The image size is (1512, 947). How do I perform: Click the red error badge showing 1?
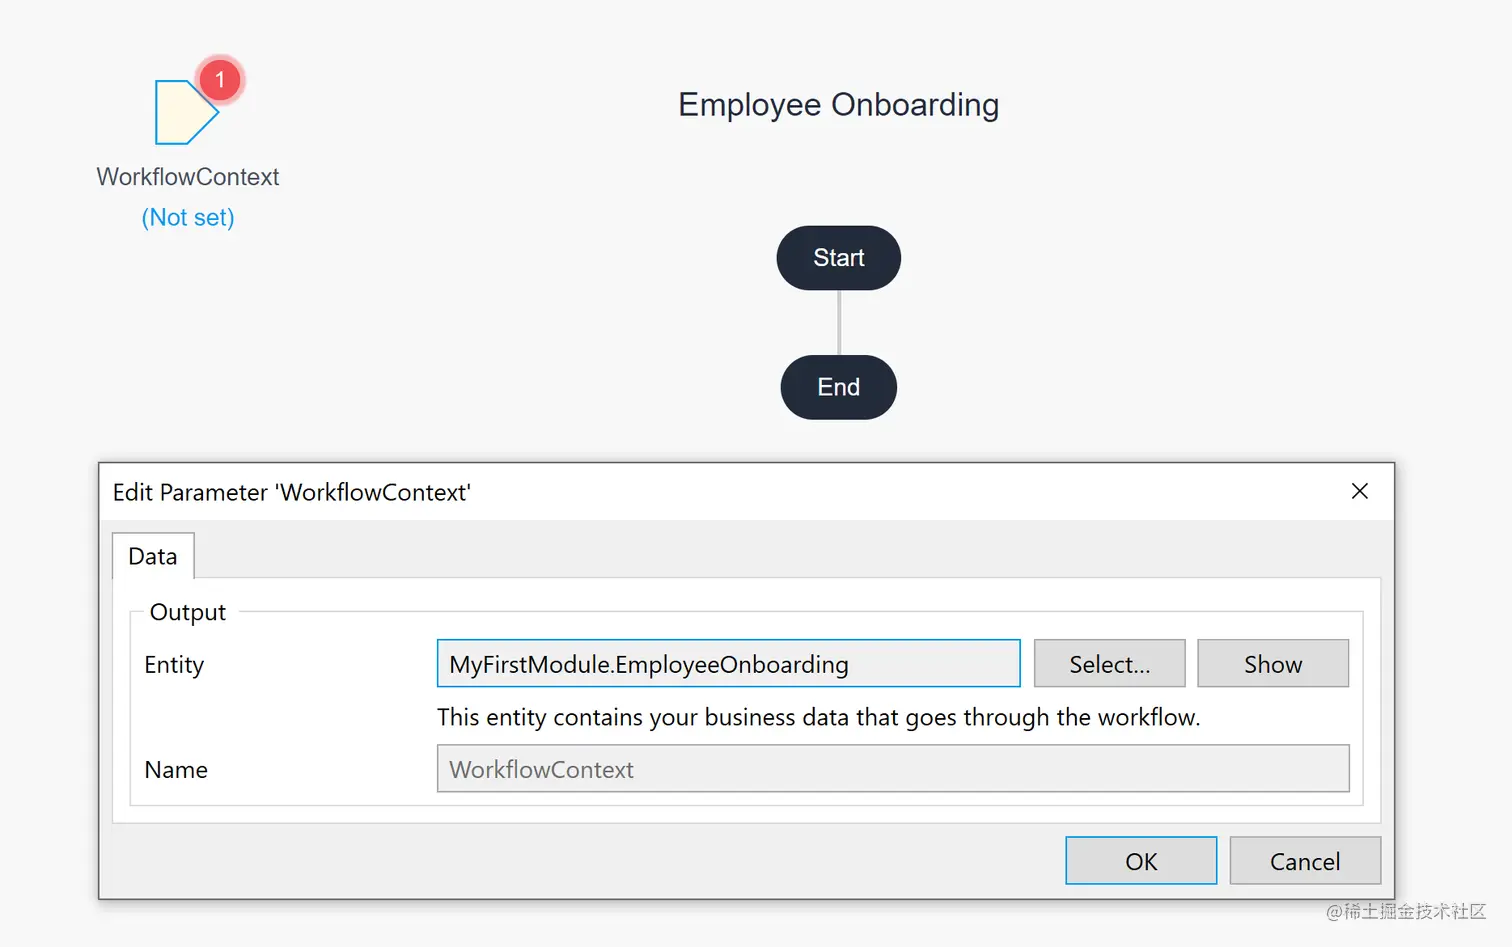click(220, 80)
